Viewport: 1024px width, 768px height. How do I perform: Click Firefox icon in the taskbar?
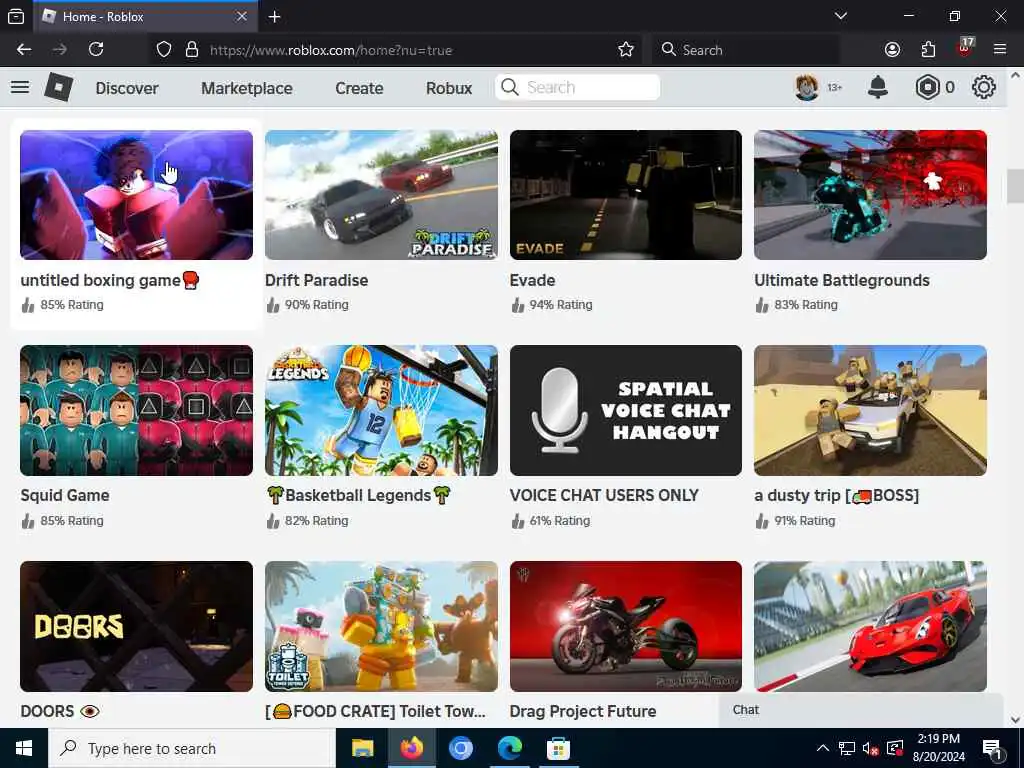(x=411, y=748)
